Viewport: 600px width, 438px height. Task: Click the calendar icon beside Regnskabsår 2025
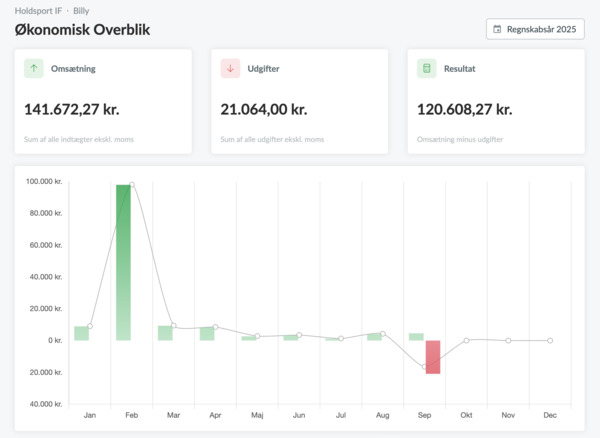498,30
